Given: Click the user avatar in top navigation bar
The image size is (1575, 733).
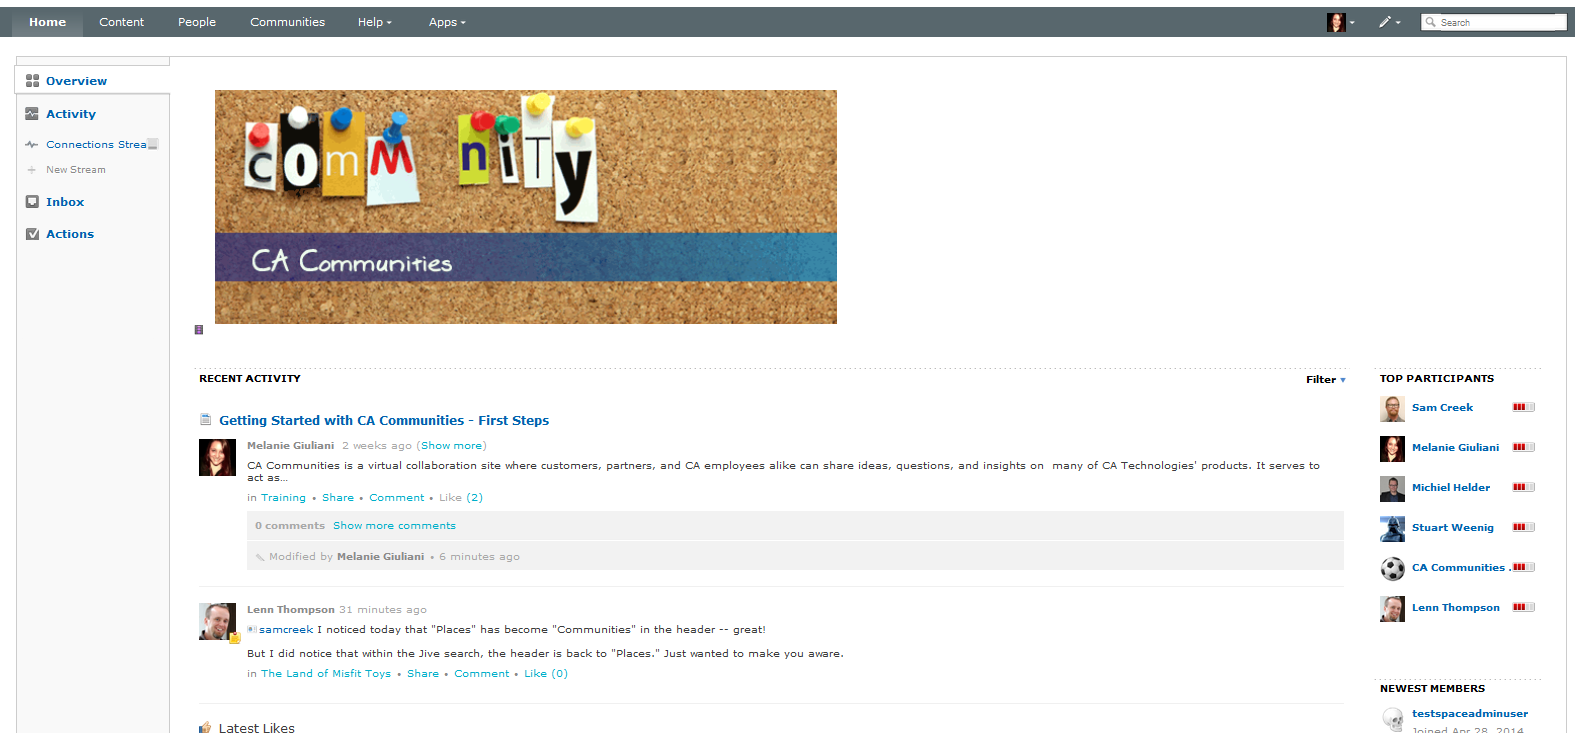Looking at the screenshot, I should (x=1336, y=22).
